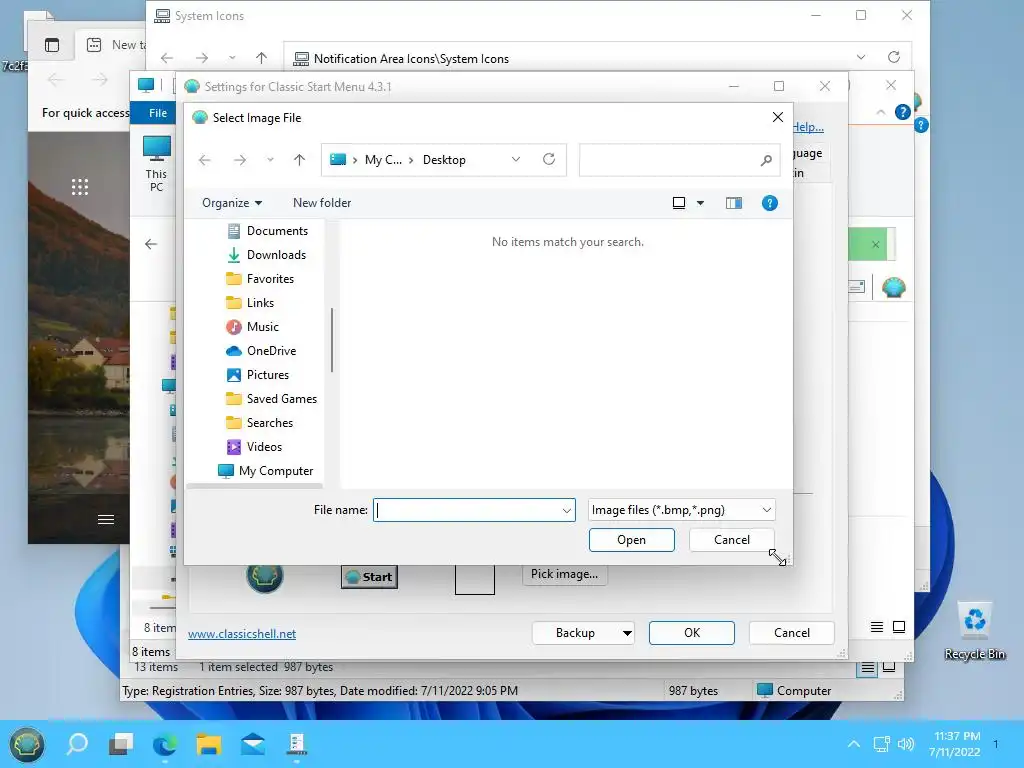This screenshot has width=1024, height=768.
Task: Show hidden tray icons chevron
Action: click(x=854, y=744)
